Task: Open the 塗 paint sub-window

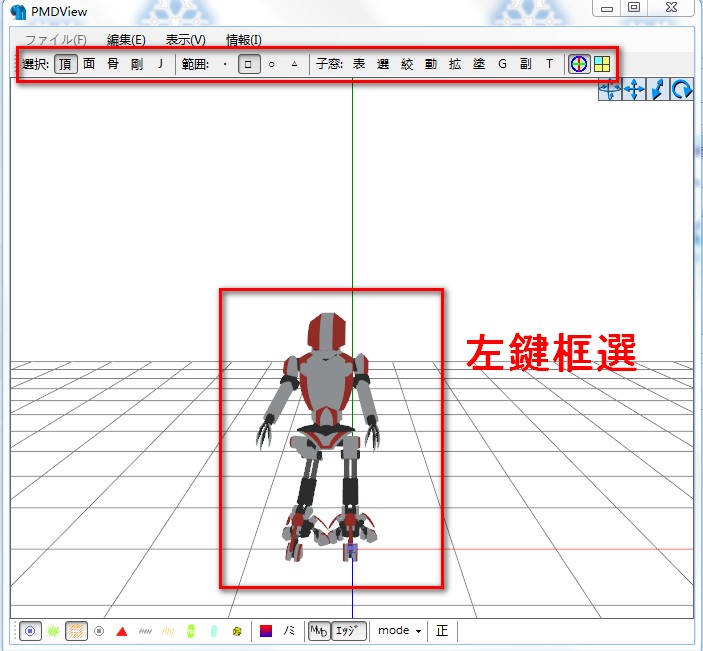Action: click(479, 64)
